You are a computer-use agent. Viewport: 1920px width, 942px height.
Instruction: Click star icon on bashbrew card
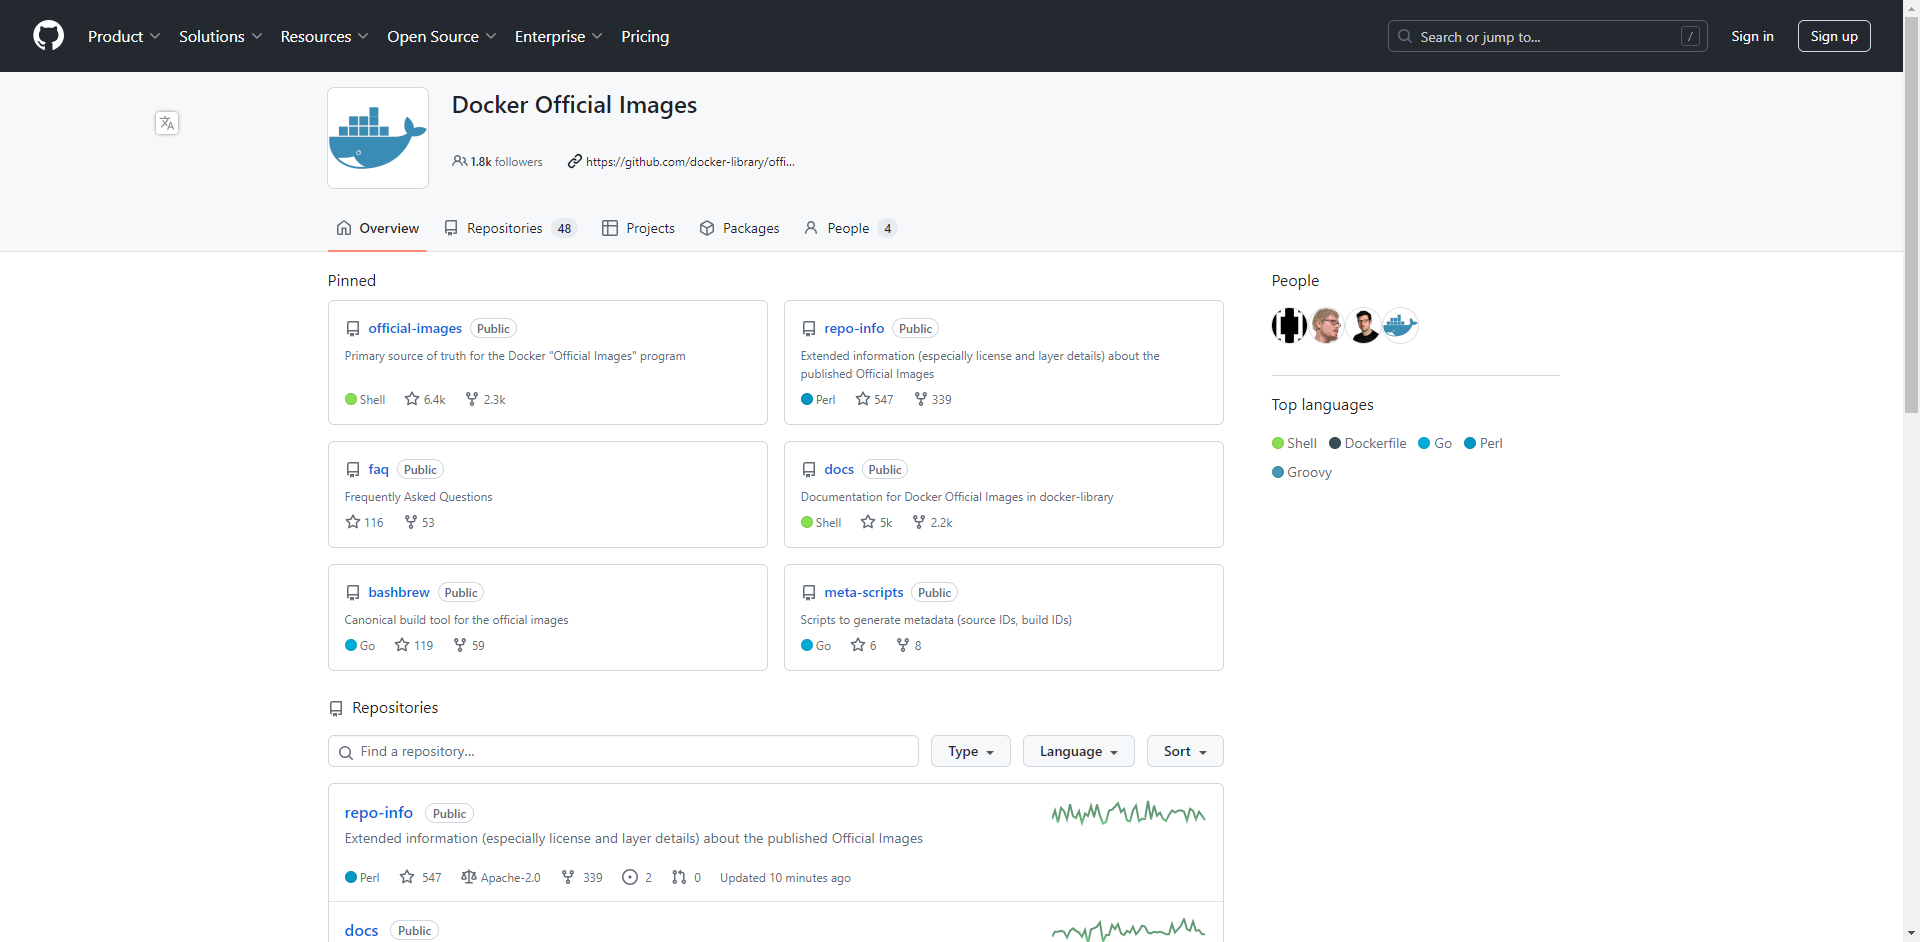(x=402, y=645)
